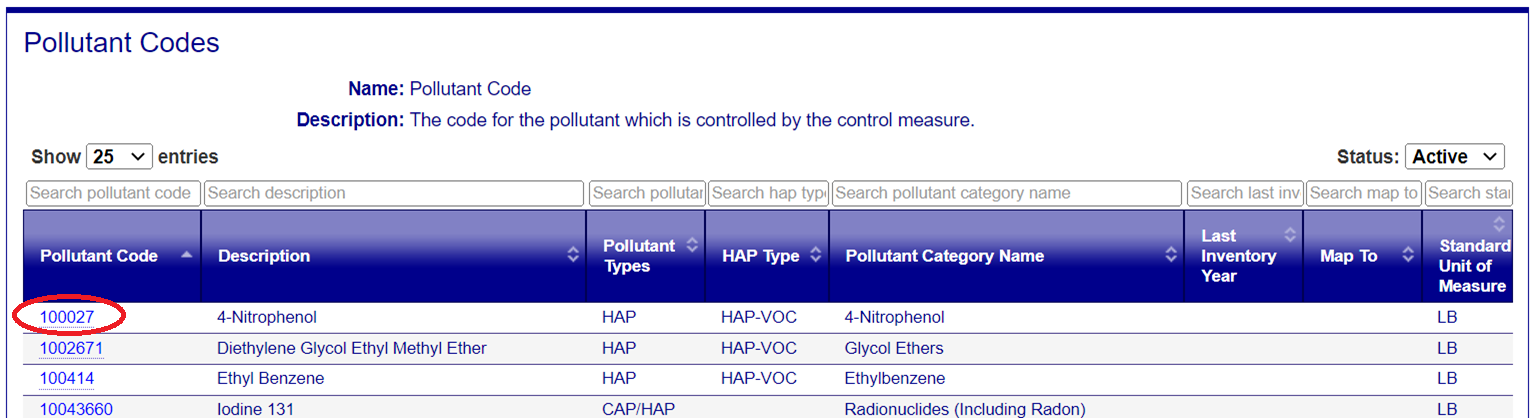Sort by Pollutant Code column arrow
1537x418 pixels.
[186, 256]
